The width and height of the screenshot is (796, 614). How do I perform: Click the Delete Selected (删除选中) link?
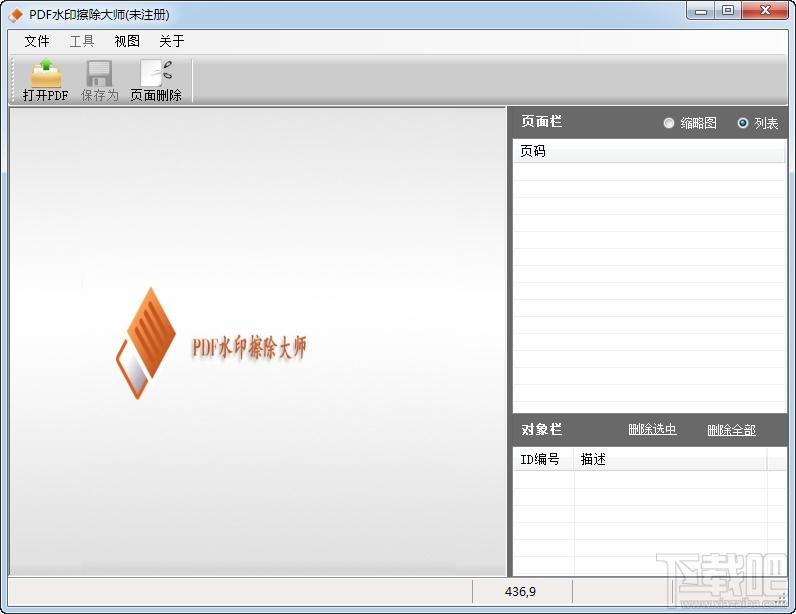(x=652, y=430)
